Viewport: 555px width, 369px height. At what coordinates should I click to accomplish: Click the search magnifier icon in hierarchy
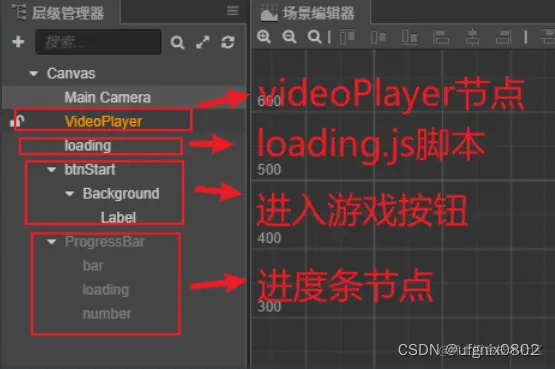[x=177, y=42]
